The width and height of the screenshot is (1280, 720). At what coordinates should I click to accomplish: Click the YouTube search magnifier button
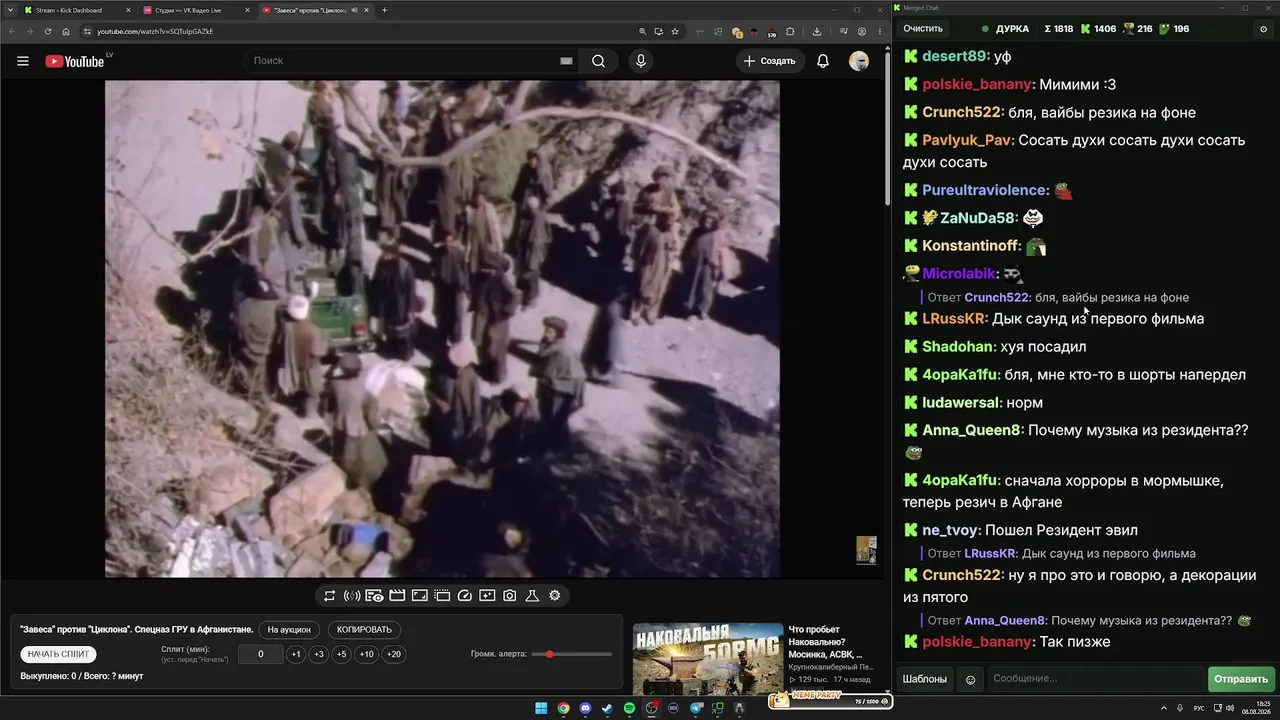click(598, 61)
